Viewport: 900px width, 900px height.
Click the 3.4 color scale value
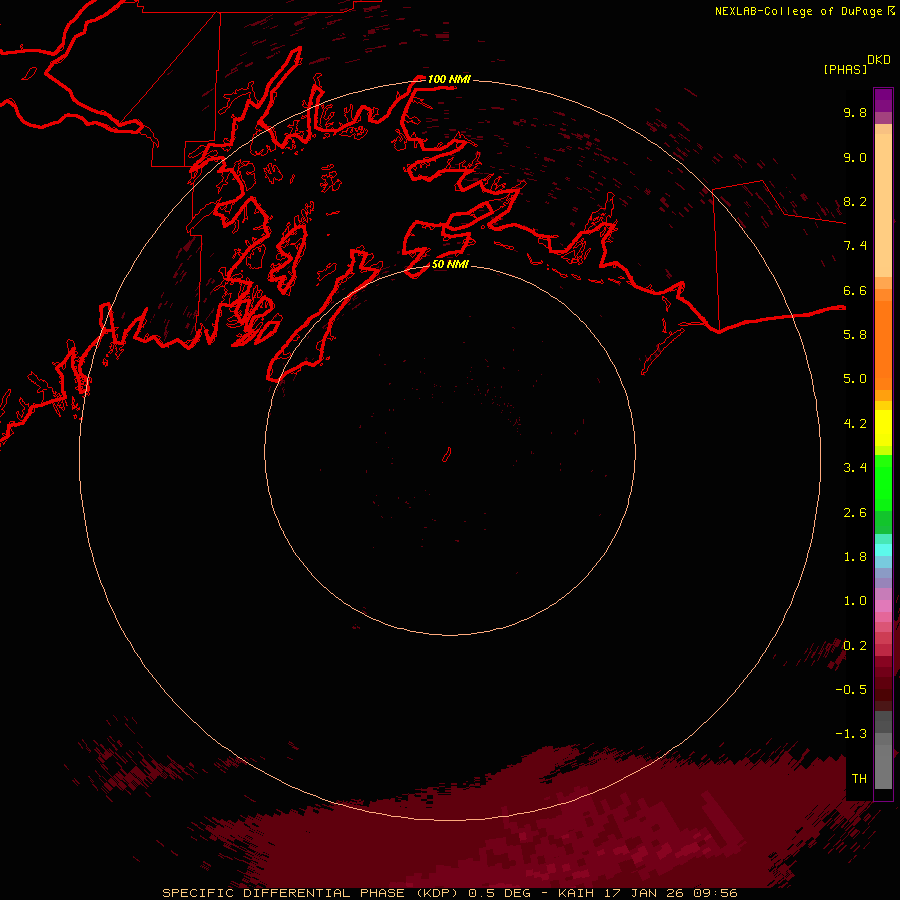tap(855, 467)
